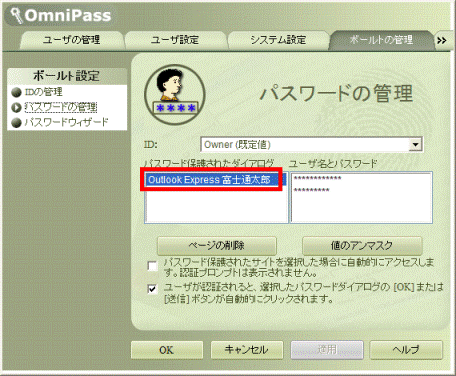
Task: Open パスワードウィザード in the sidebar
Action: pos(66,122)
